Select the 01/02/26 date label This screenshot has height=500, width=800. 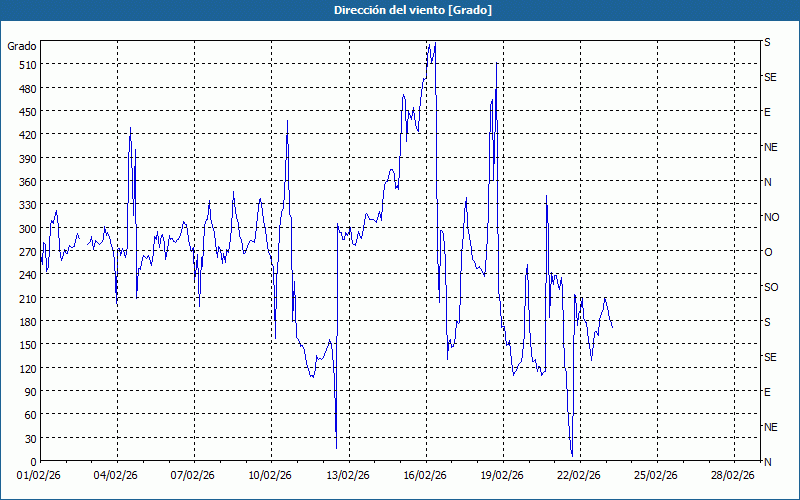pos(40,476)
